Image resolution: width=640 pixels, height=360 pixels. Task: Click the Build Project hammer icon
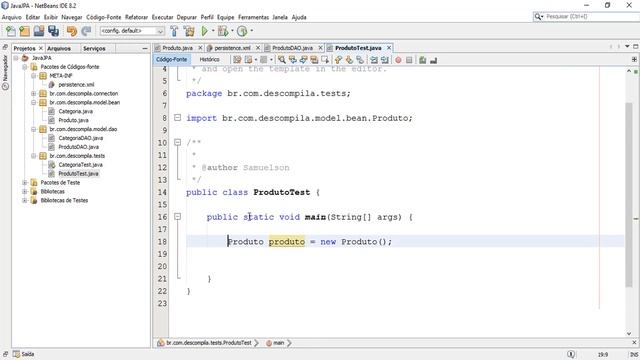[174, 31]
